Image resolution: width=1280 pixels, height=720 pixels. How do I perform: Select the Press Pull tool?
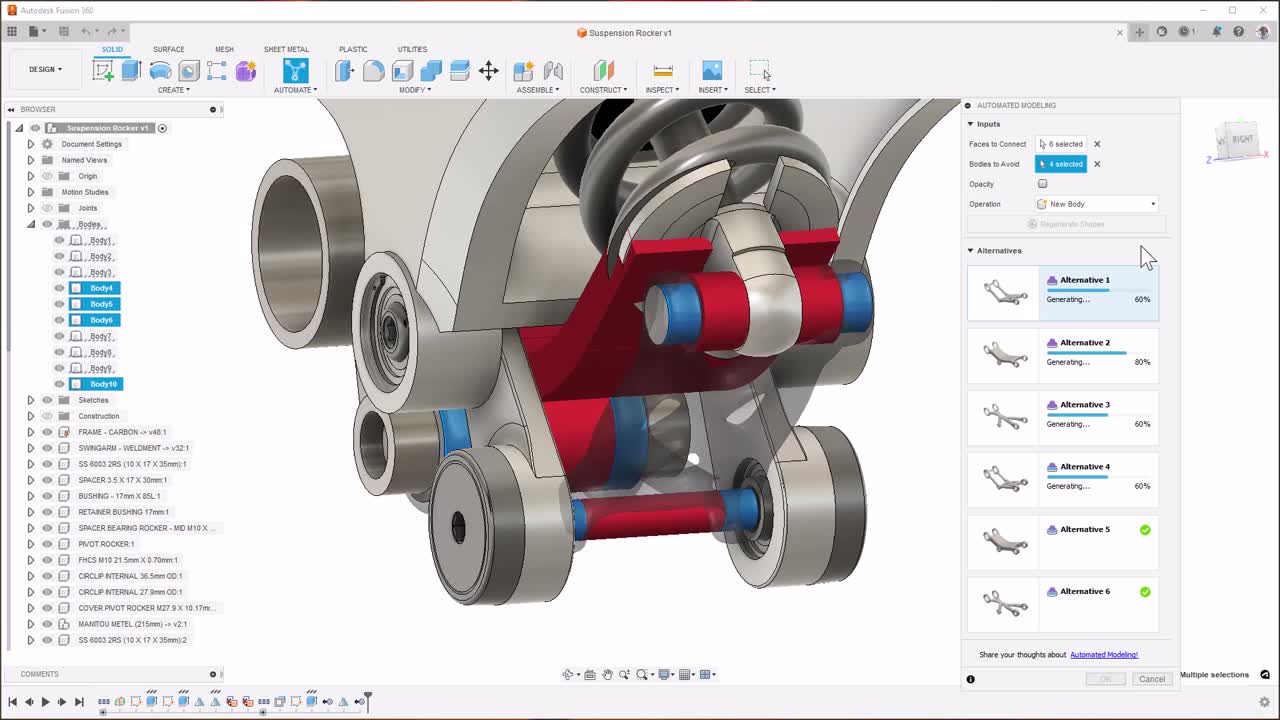click(345, 70)
